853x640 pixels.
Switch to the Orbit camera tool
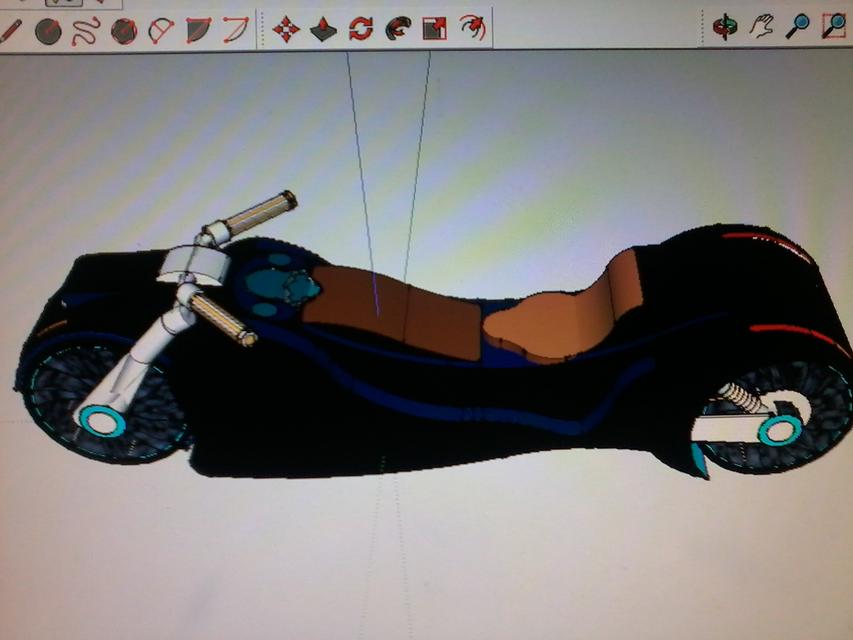(724, 26)
